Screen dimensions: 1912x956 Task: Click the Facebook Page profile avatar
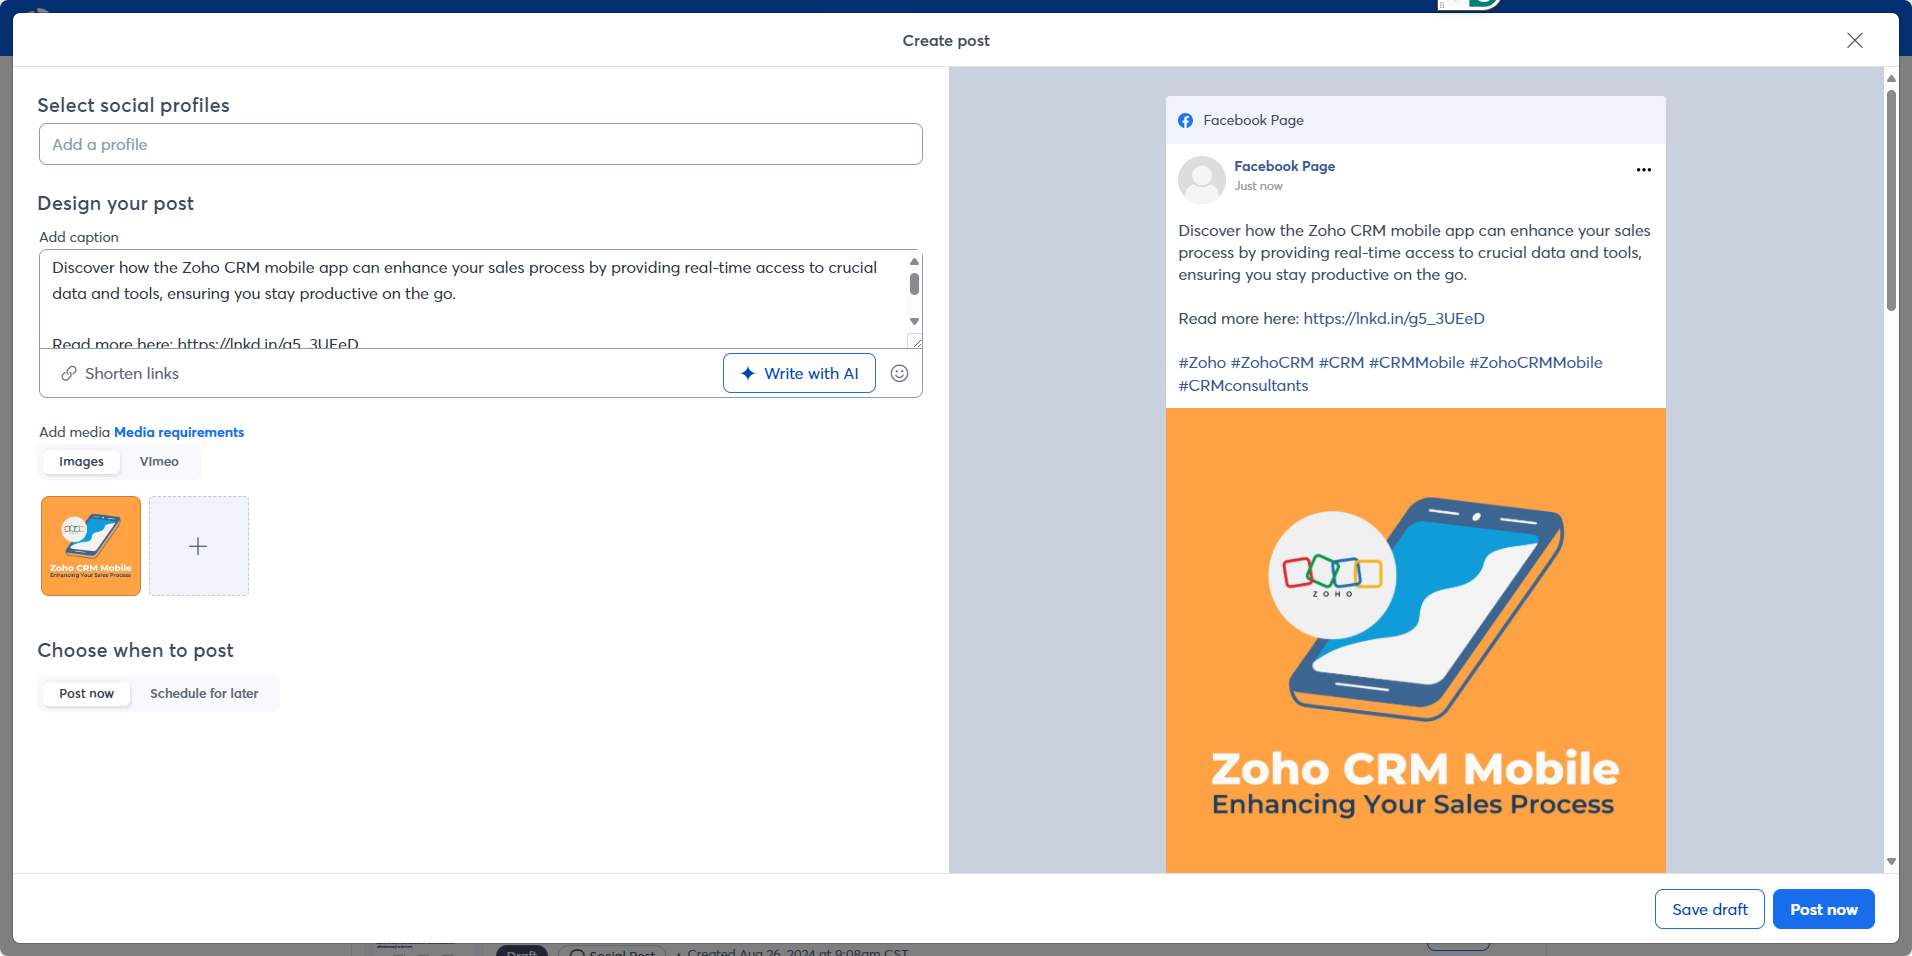1201,180
